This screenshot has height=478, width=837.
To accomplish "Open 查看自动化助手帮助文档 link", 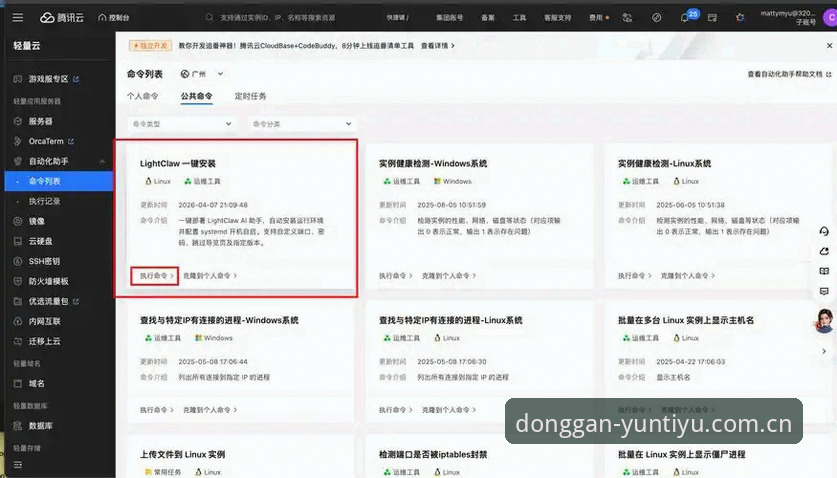I will pyautogui.click(x=789, y=74).
